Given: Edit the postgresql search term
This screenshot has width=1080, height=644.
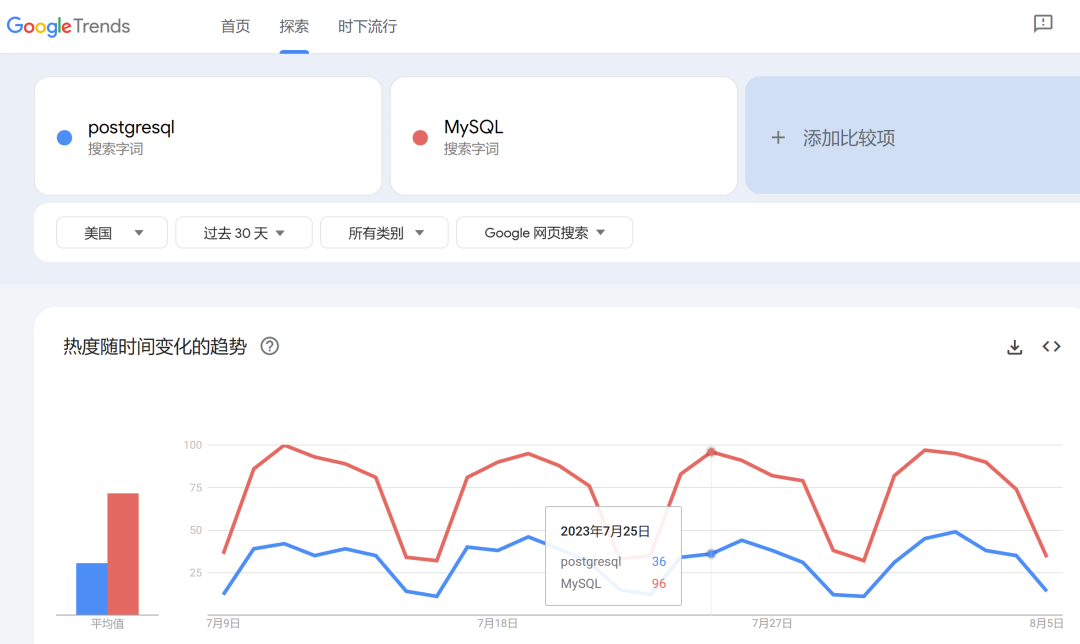Looking at the screenshot, I should tap(208, 136).
